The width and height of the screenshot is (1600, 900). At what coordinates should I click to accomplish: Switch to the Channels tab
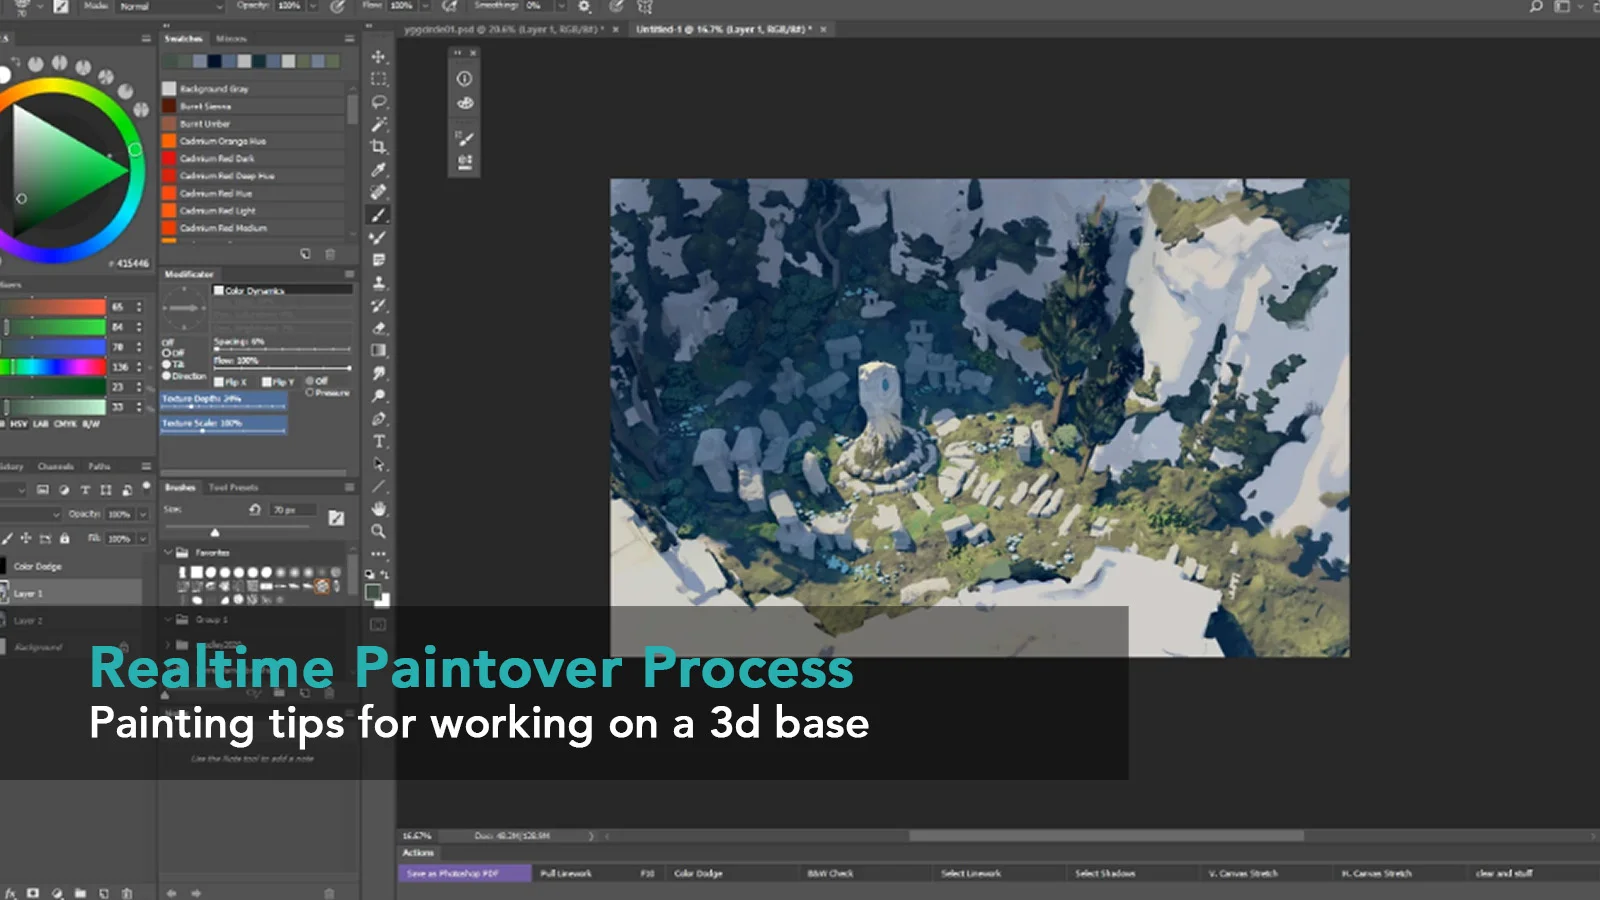[x=56, y=466]
